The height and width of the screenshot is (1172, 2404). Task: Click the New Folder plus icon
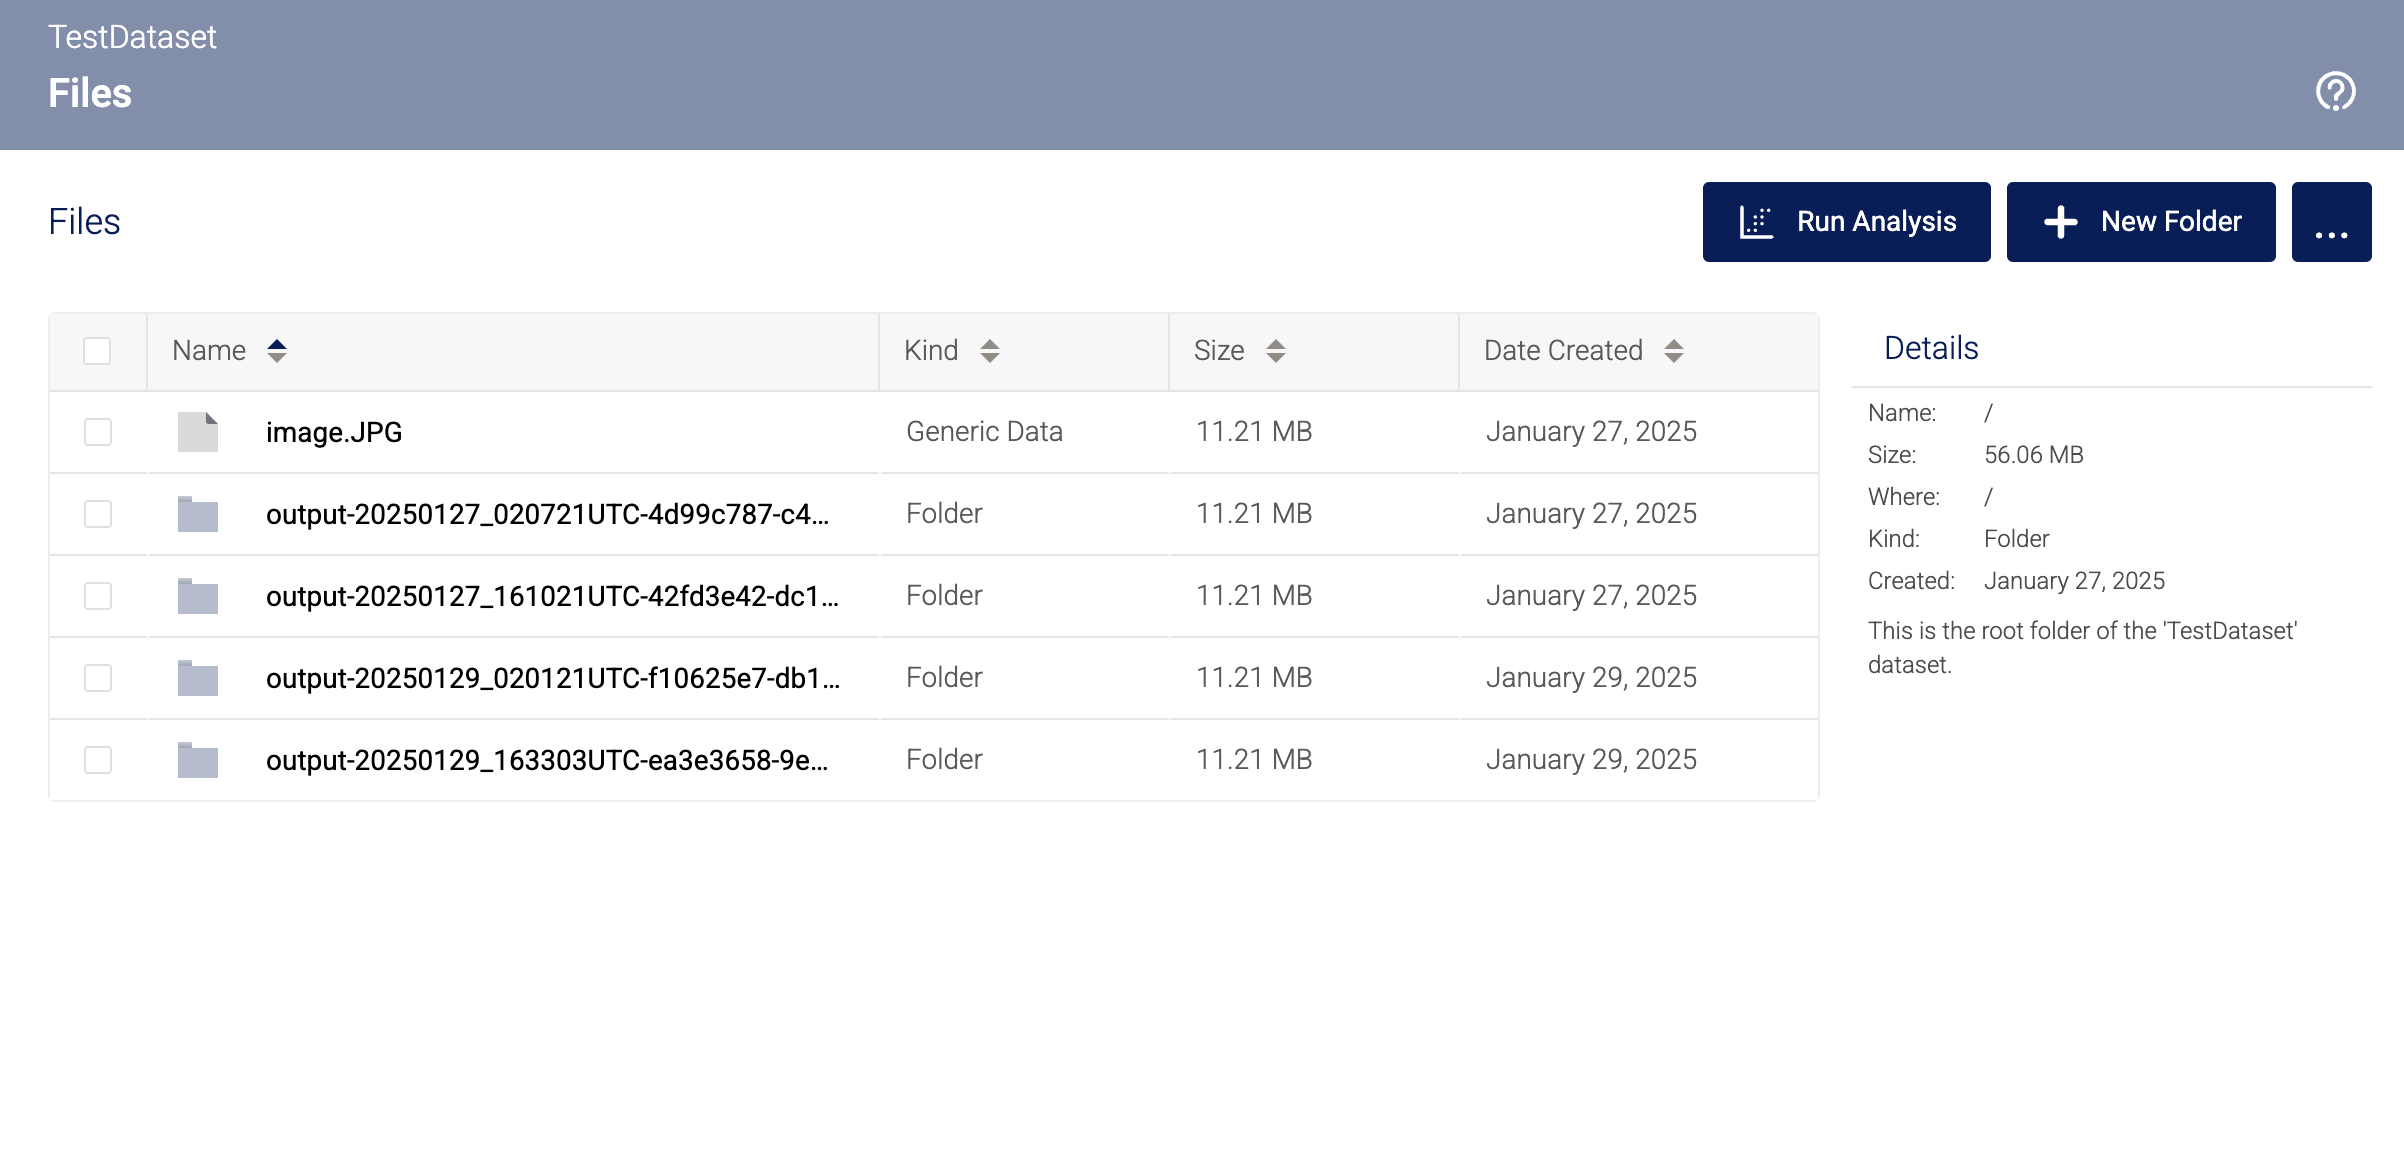pos(2062,221)
